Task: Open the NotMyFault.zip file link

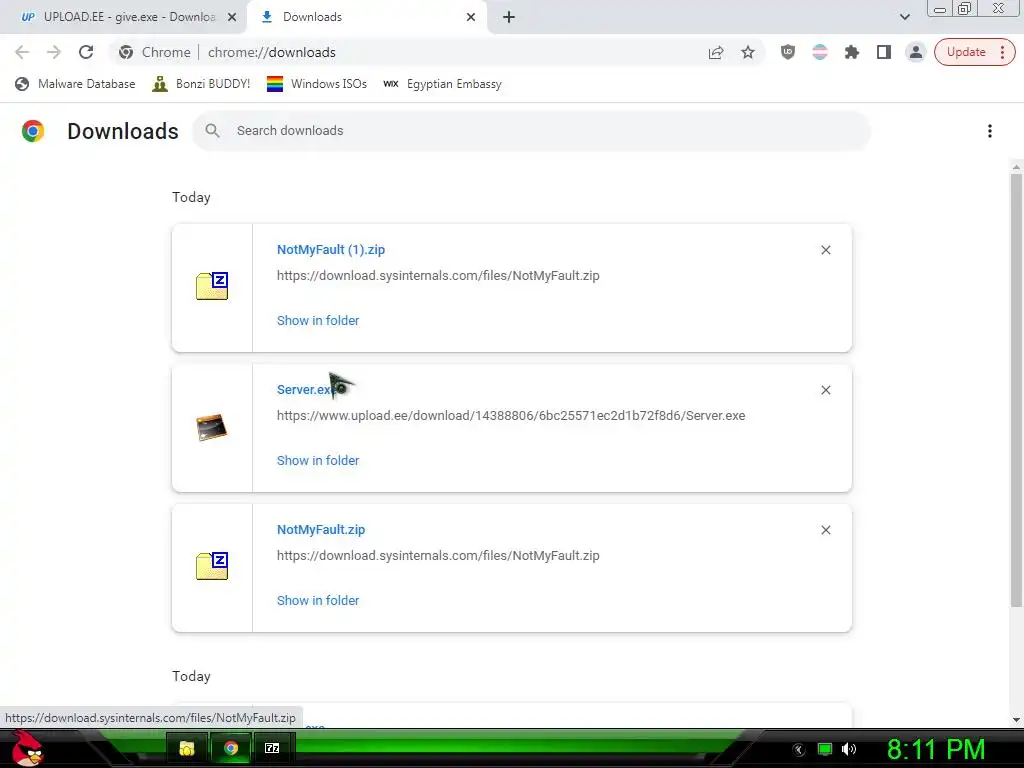Action: [x=321, y=530]
